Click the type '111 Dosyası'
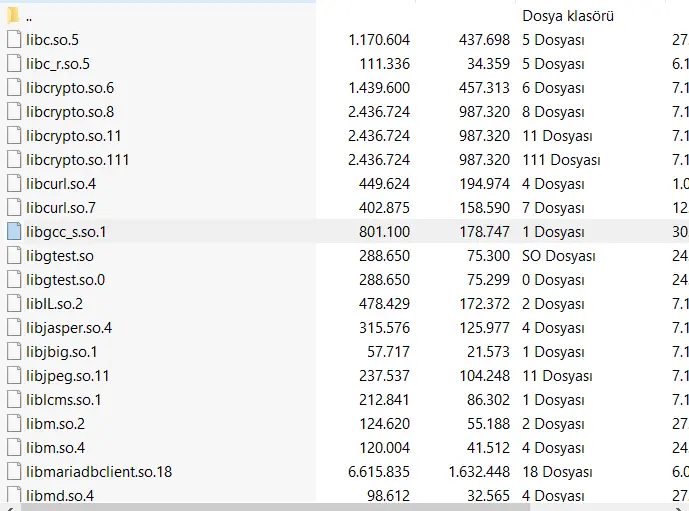The height and width of the screenshot is (511, 689). click(561, 160)
